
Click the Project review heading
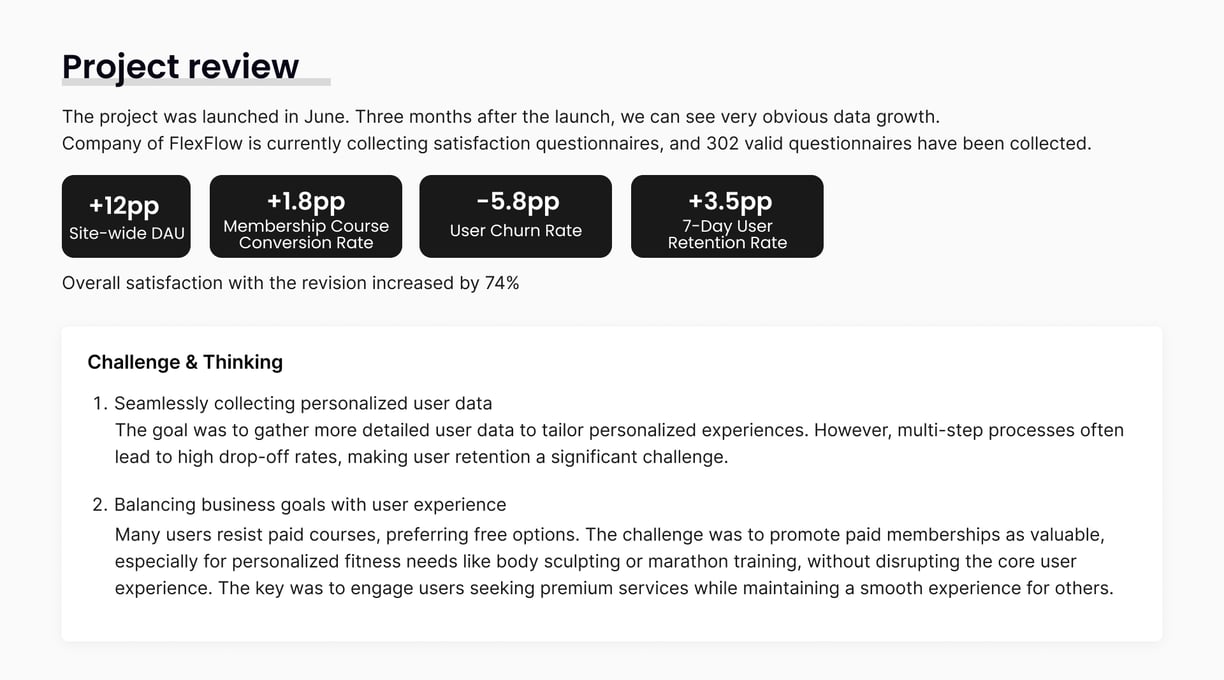click(x=180, y=66)
